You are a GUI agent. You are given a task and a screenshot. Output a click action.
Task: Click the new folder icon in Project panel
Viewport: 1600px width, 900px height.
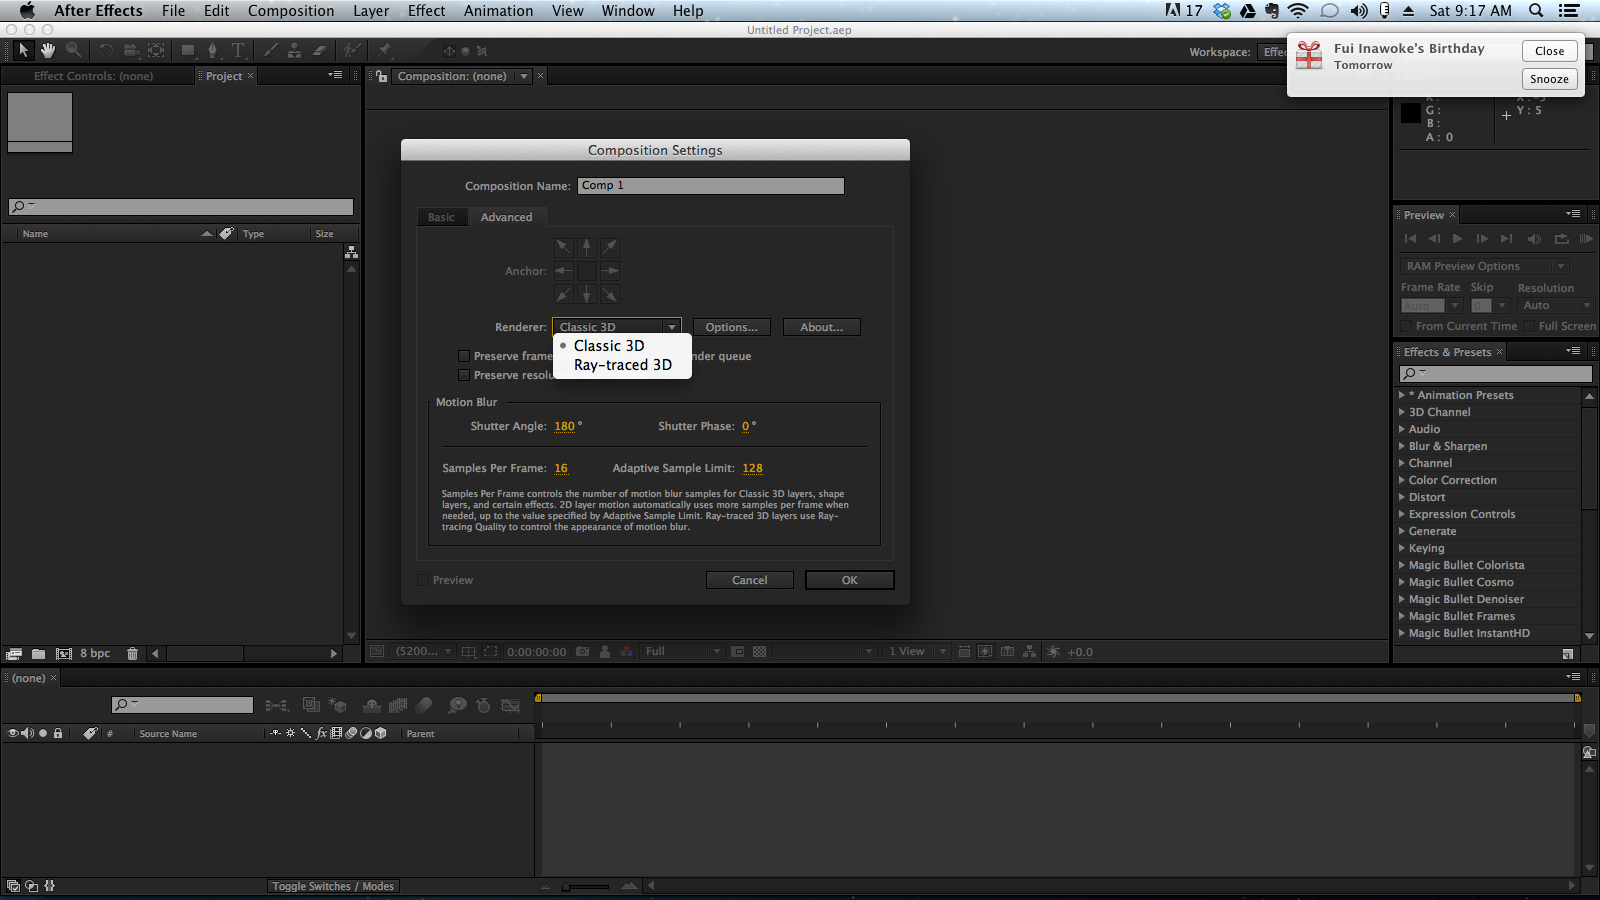(x=38, y=652)
